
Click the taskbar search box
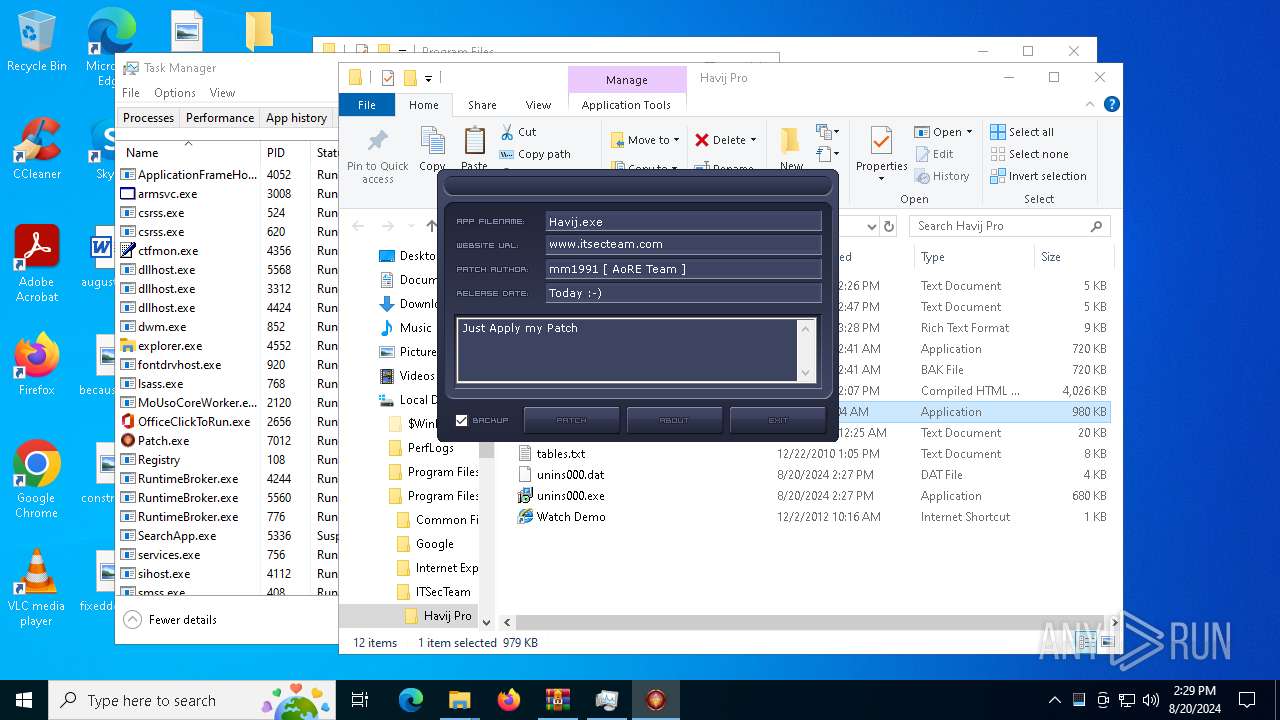point(192,700)
